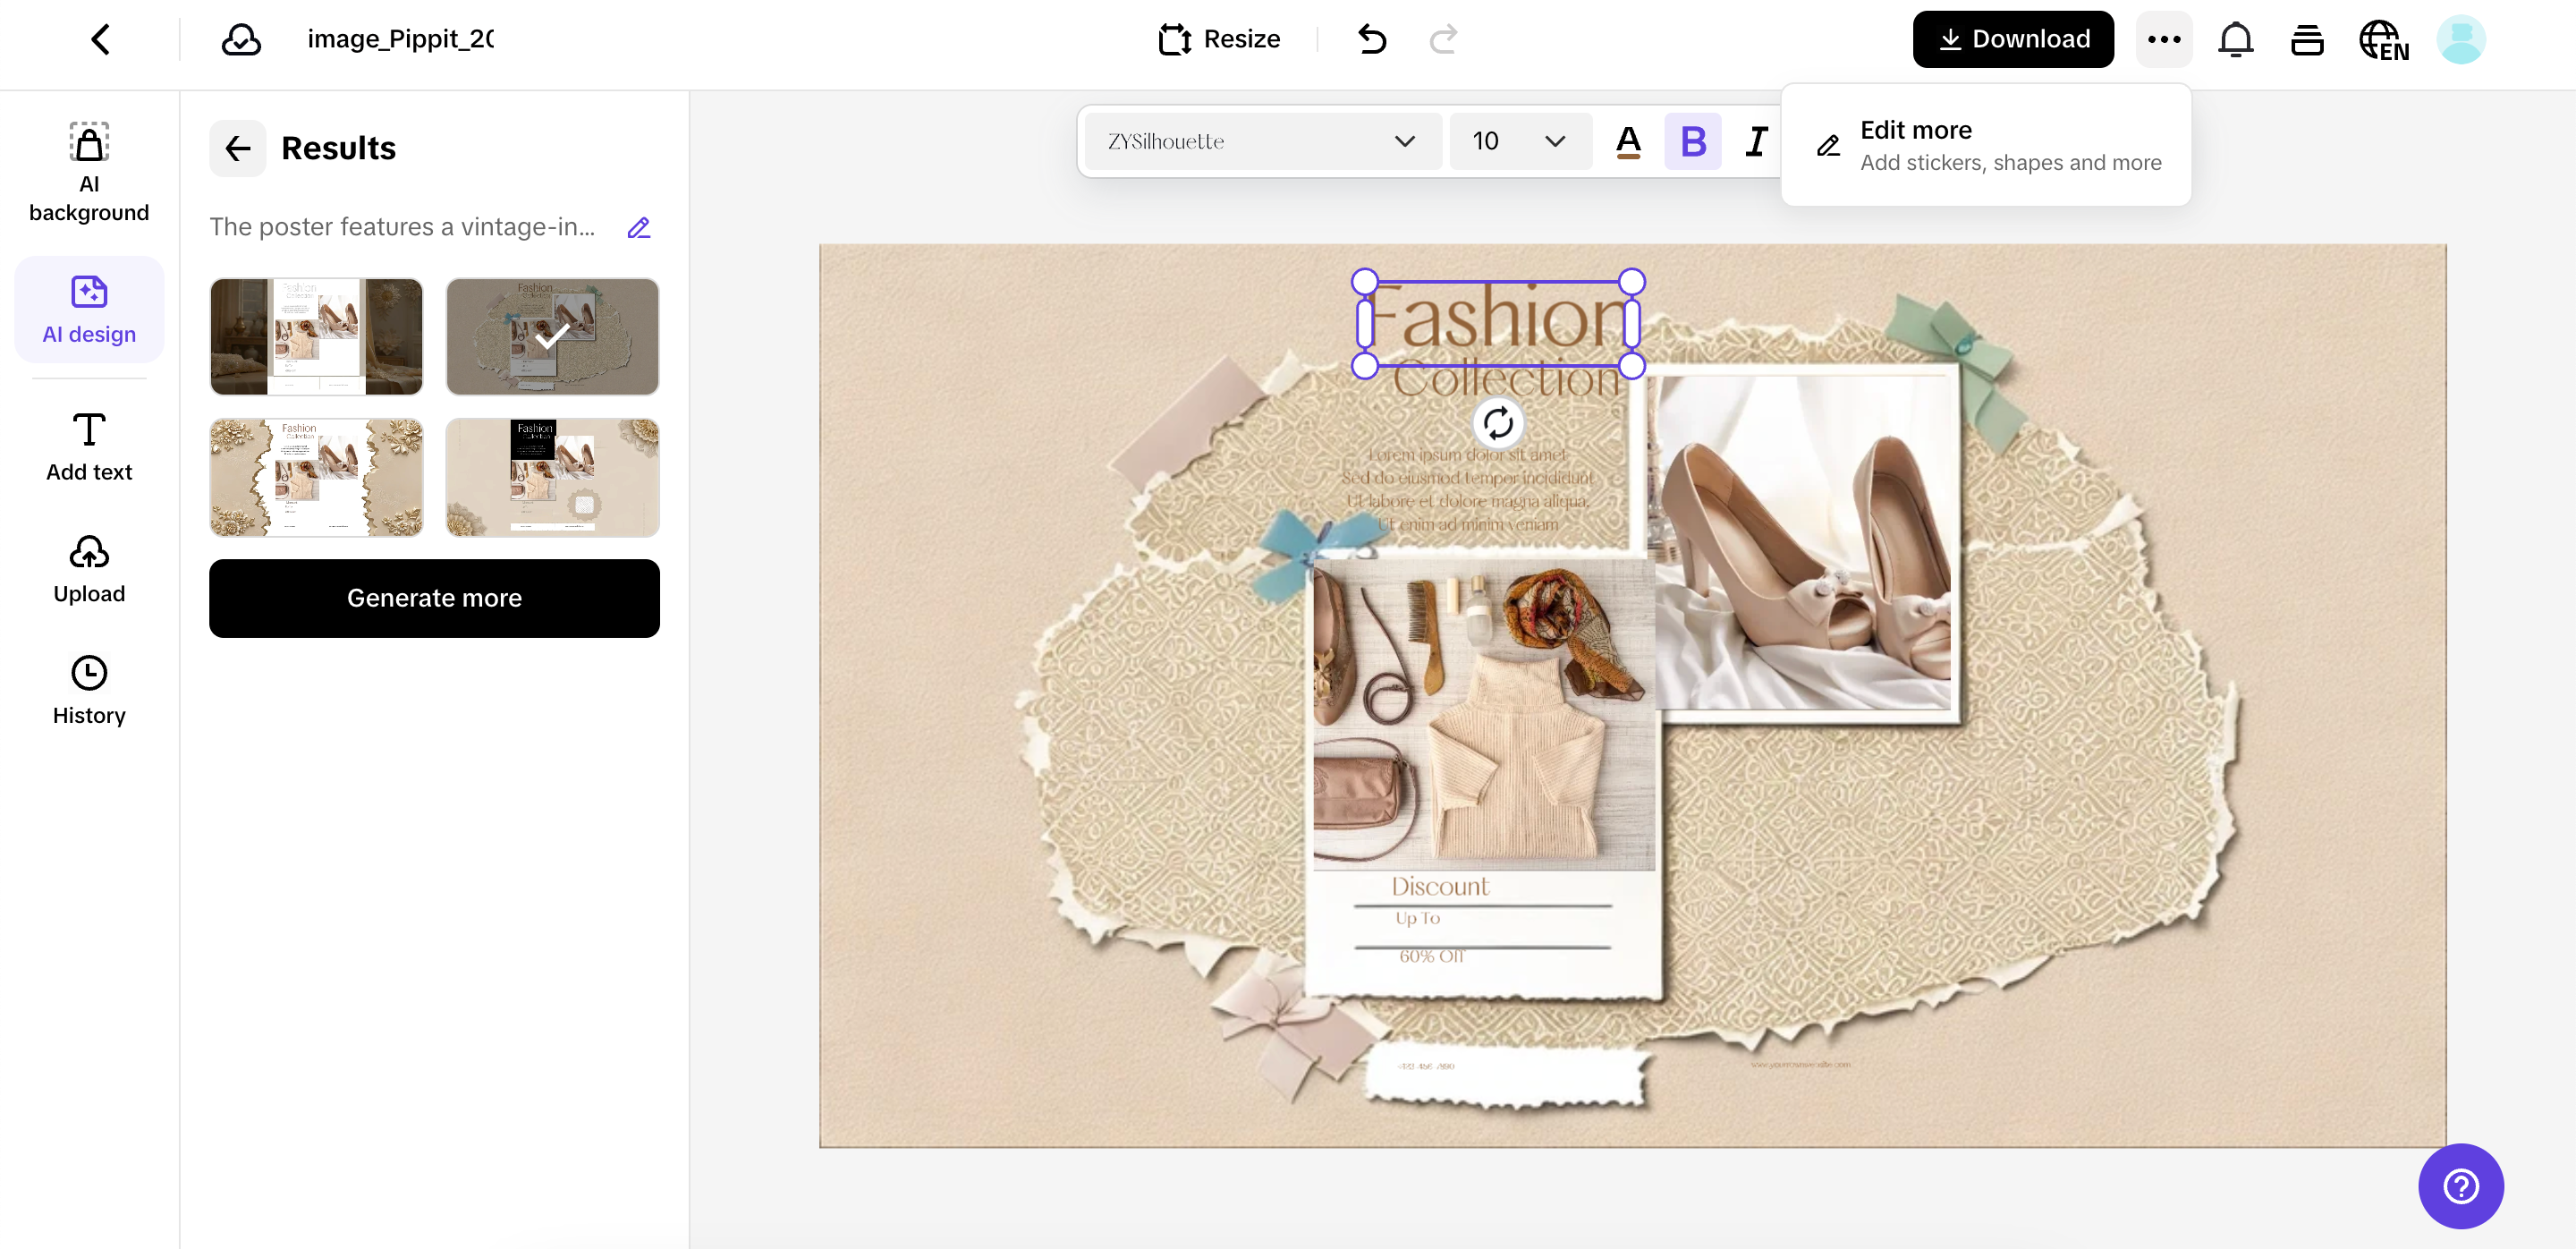Toggle Italic formatting on selected text

pyautogui.click(x=1756, y=141)
